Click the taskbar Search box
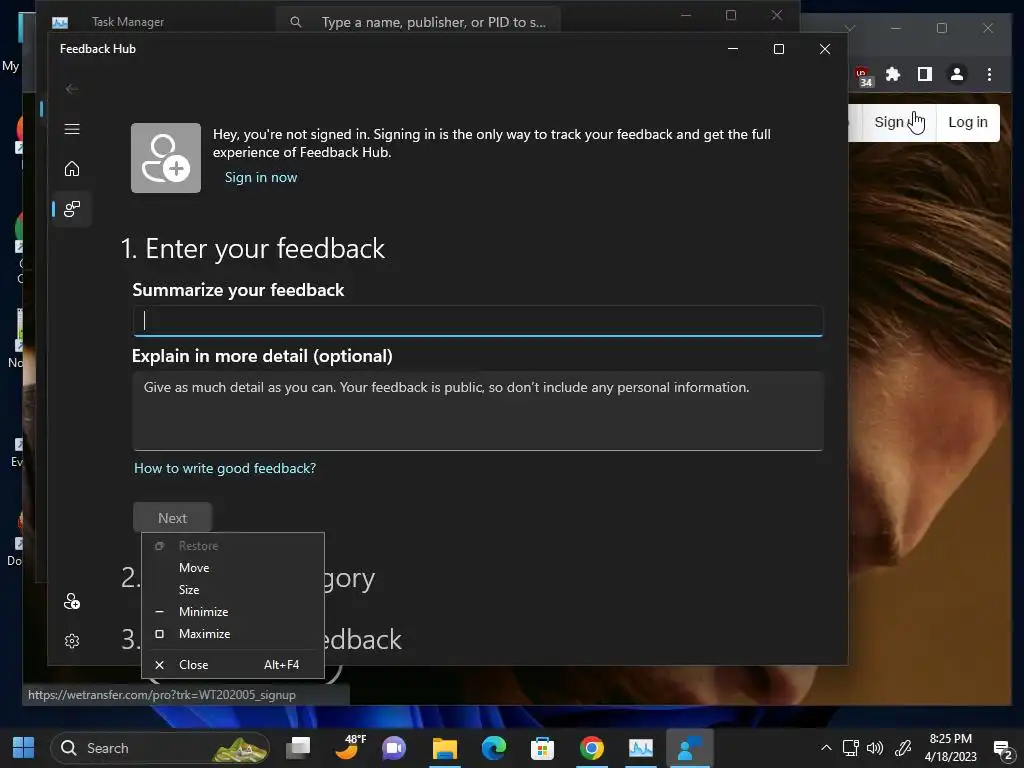 pyautogui.click(x=160, y=748)
